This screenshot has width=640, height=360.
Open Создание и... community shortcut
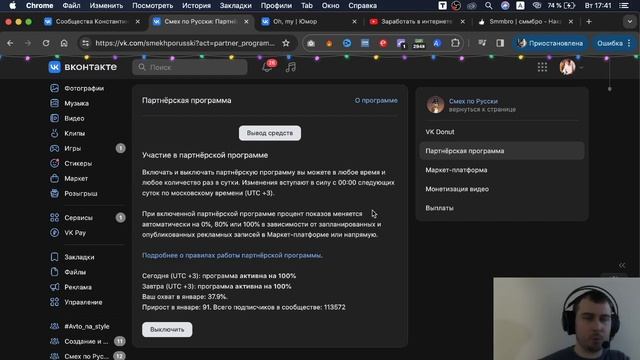(x=86, y=341)
